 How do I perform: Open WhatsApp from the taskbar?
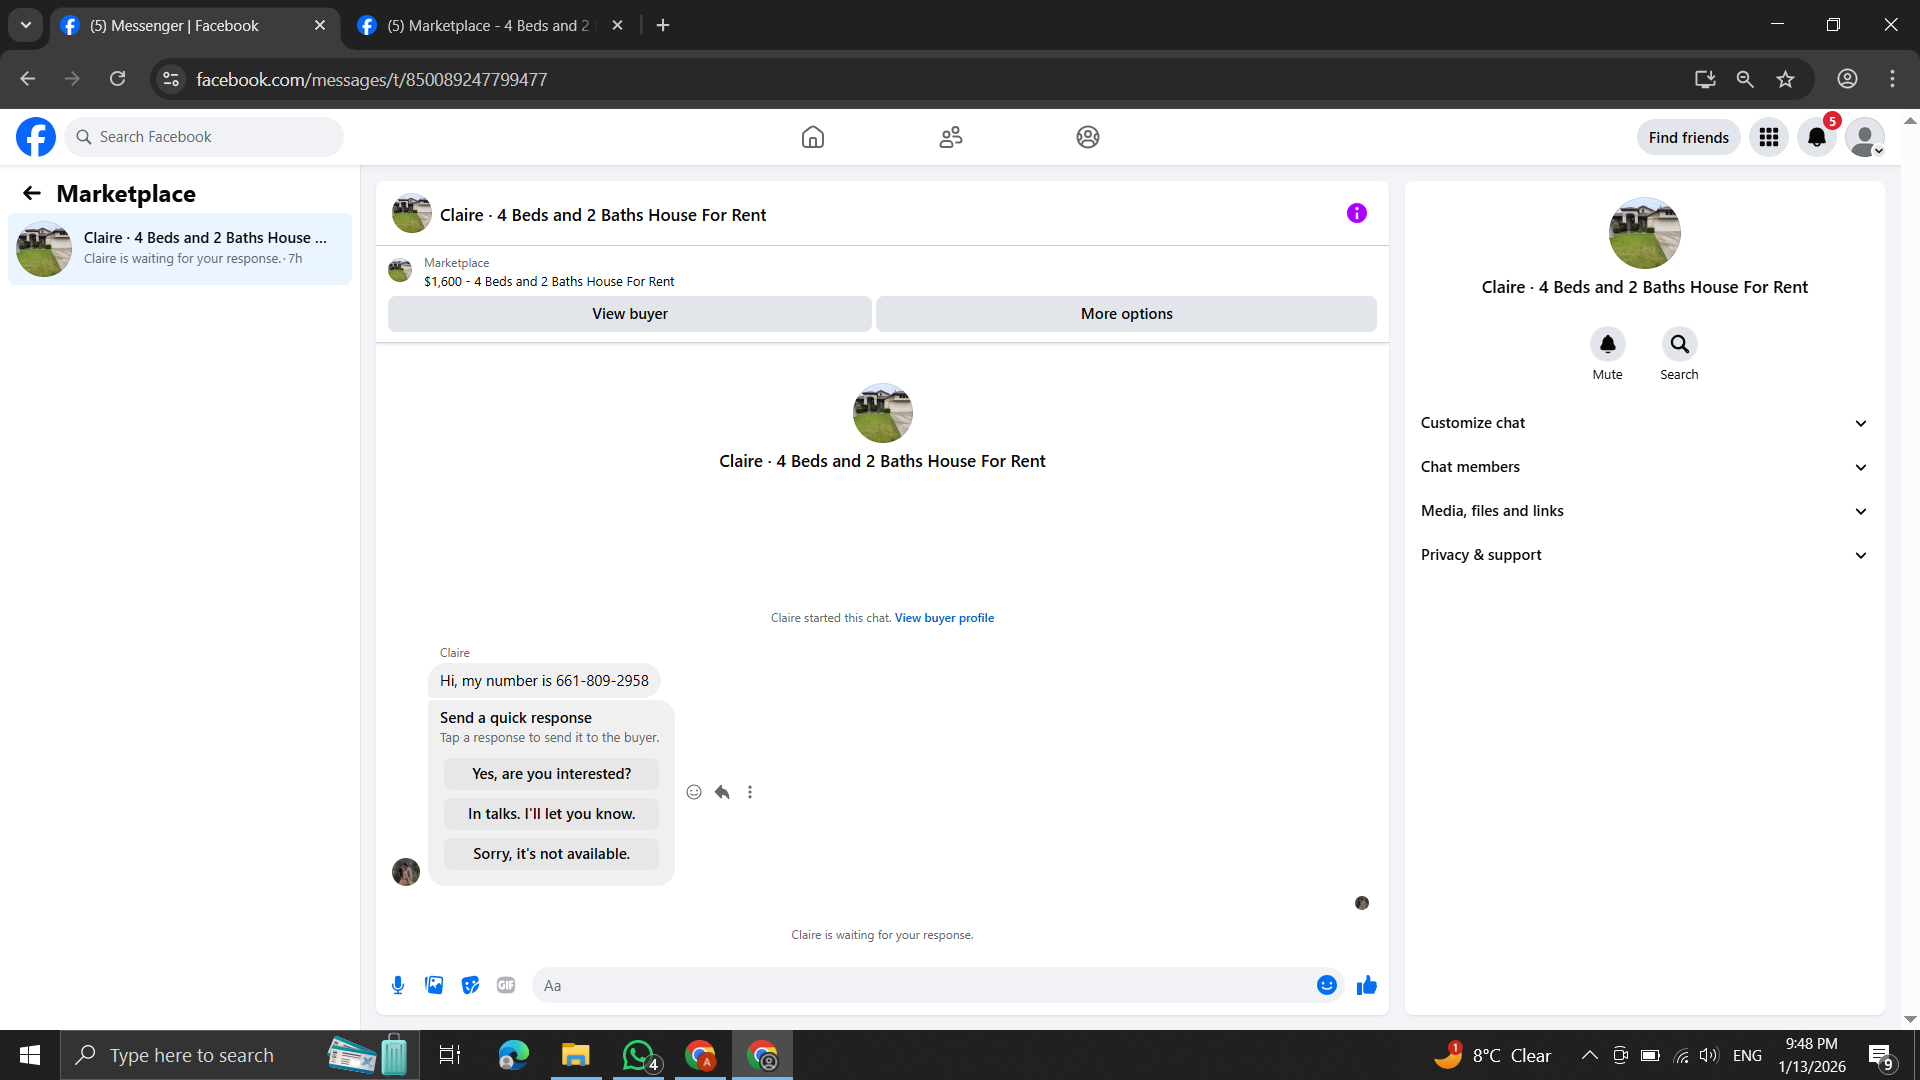(x=638, y=1055)
